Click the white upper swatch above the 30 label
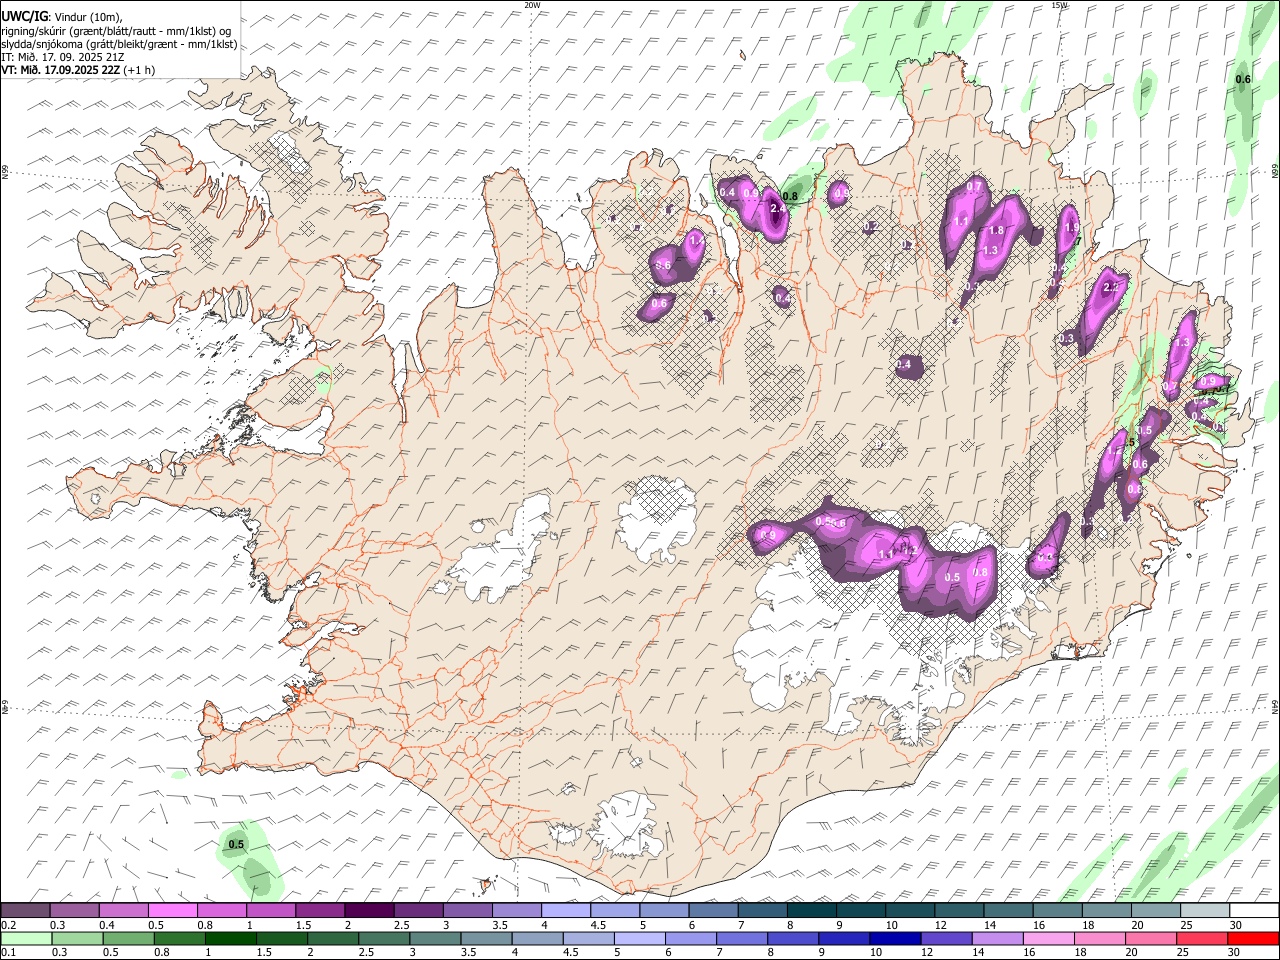1280x960 pixels. pos(1254,911)
